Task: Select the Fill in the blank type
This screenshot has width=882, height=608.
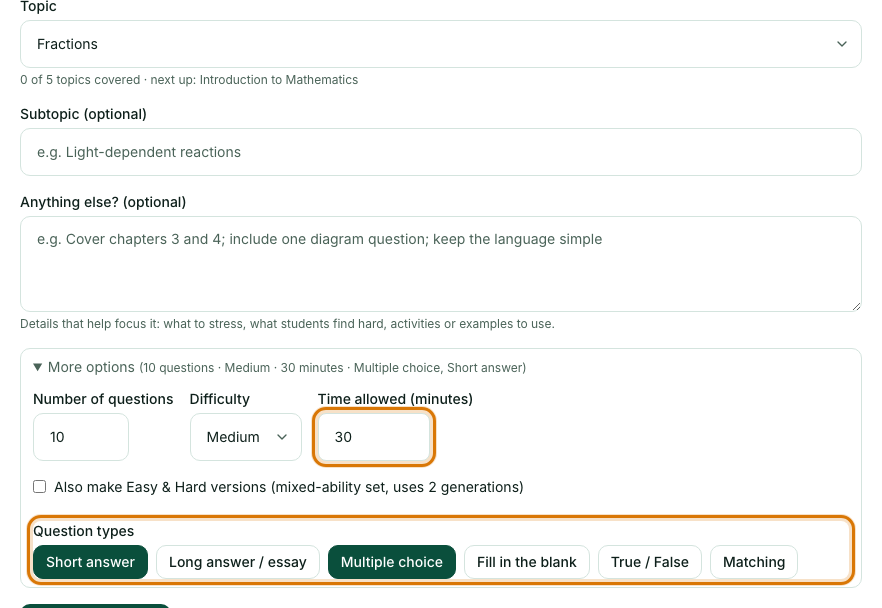Action: tap(526, 562)
